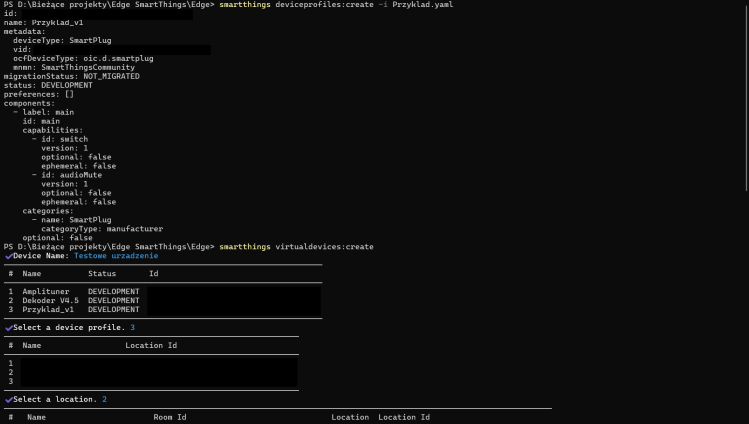This screenshot has width=749, height=424.
Task: Select the Amplituner row in profile table
Action: coord(46,292)
